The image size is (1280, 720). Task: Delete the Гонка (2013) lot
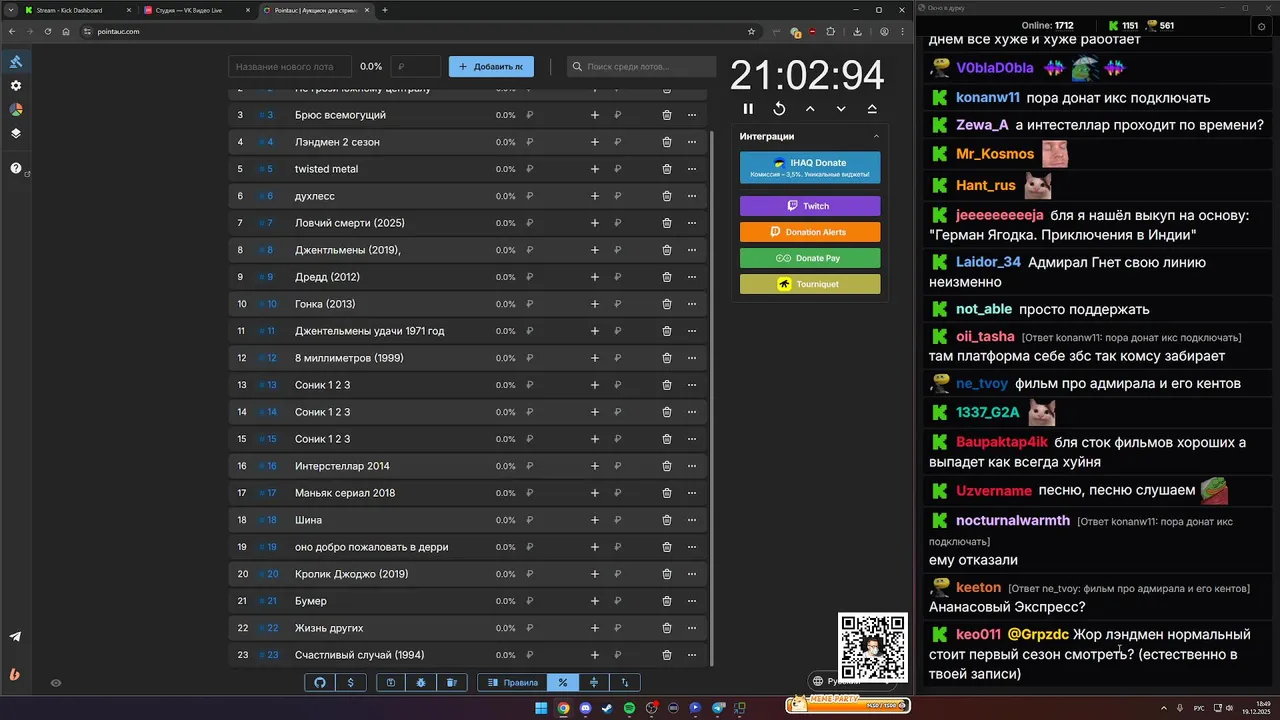pyautogui.click(x=667, y=304)
